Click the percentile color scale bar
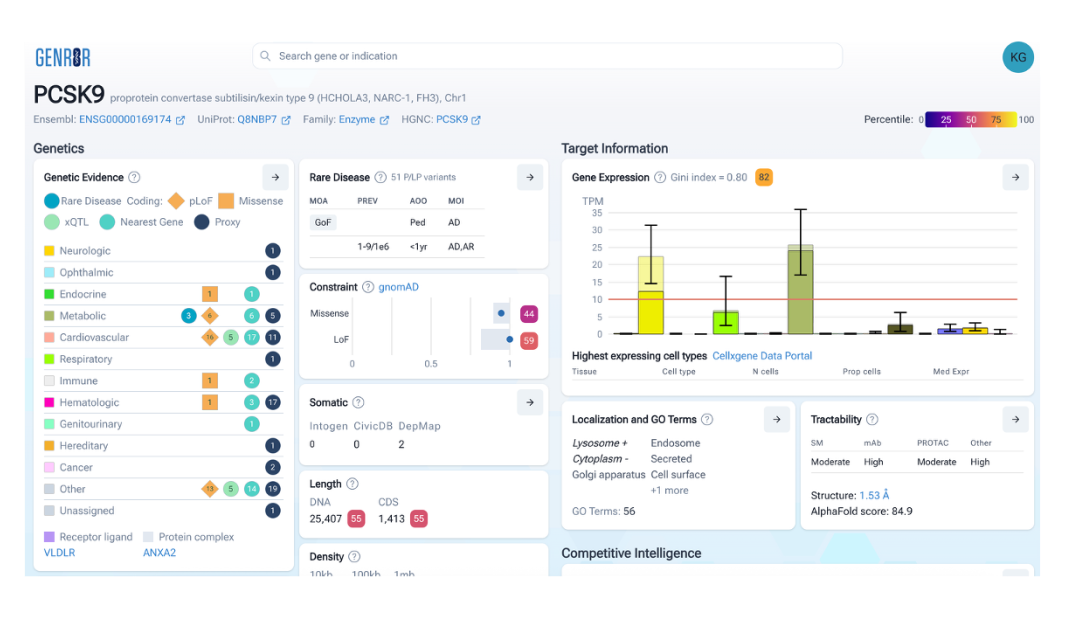The width and height of the screenshot is (1065, 617). tap(970, 120)
